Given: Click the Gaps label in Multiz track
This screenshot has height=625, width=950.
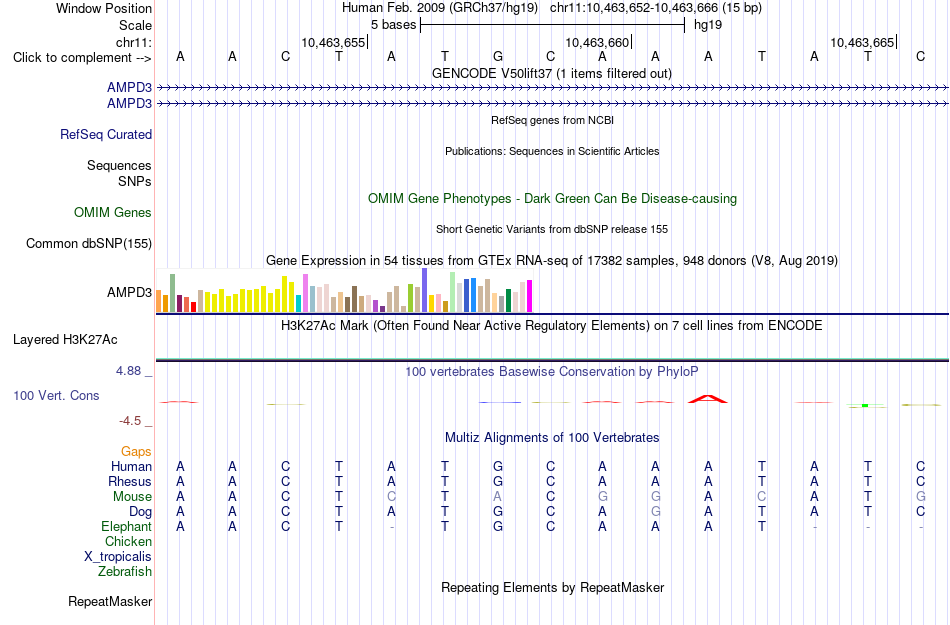Looking at the screenshot, I should [x=136, y=451].
